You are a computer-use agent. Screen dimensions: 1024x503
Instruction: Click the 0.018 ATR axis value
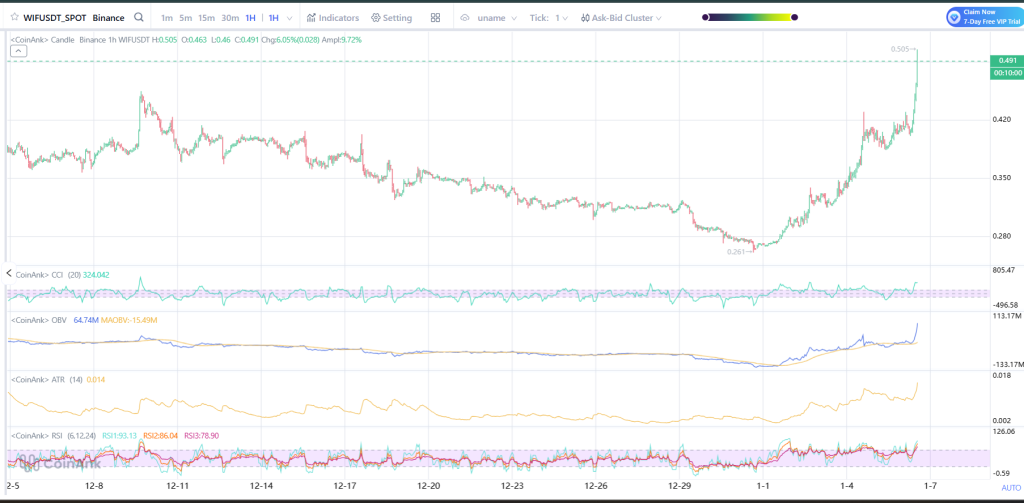click(1003, 375)
